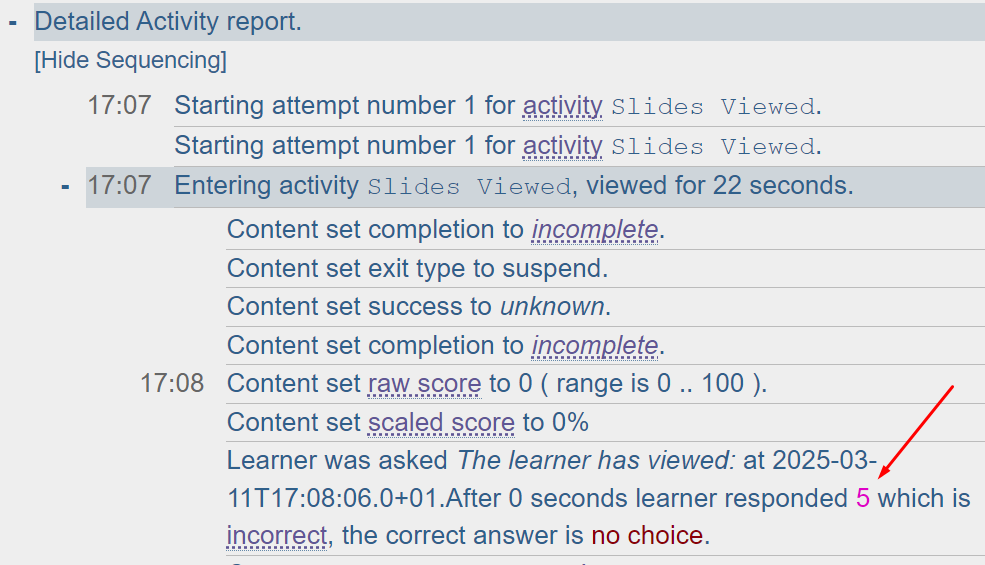Click the first 'incomplete' completion term
This screenshot has height=565, width=985.
point(594,229)
